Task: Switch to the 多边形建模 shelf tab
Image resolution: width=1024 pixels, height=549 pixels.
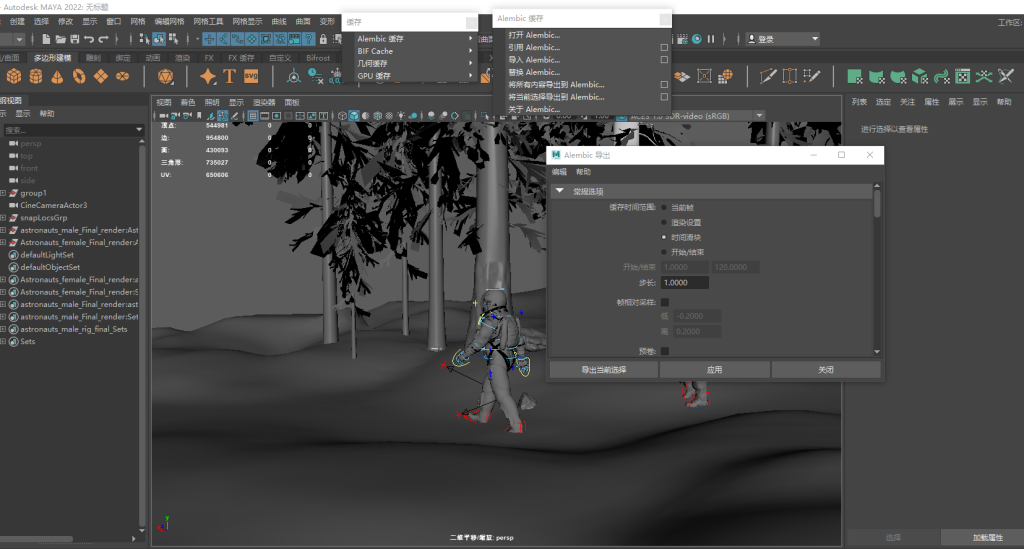Action: [x=52, y=58]
